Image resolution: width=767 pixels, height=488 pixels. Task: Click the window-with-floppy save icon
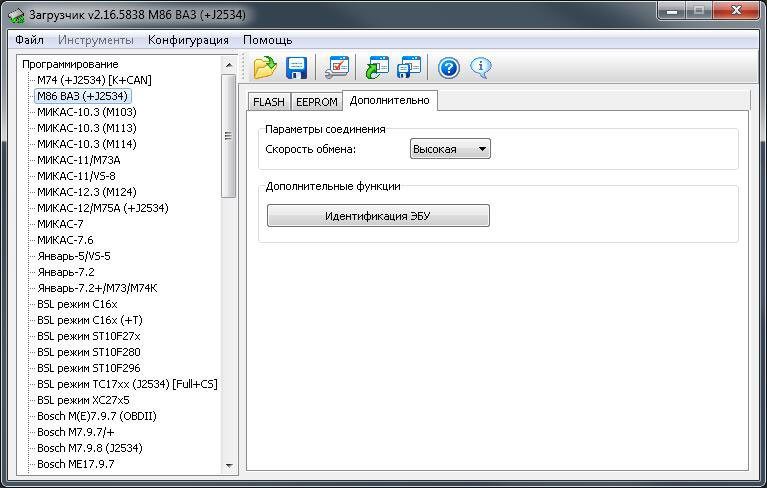[409, 68]
